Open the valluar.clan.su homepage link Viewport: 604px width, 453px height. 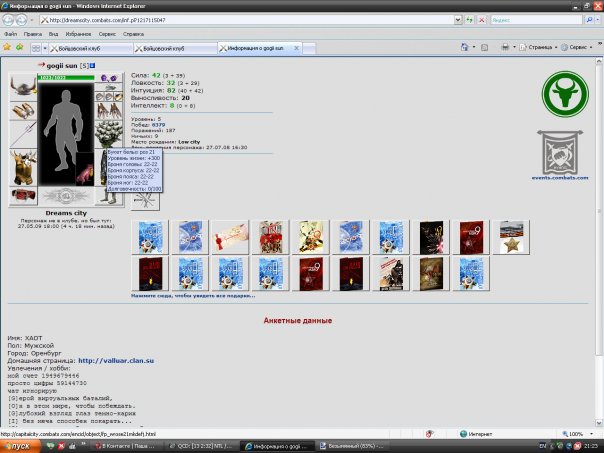click(x=116, y=361)
